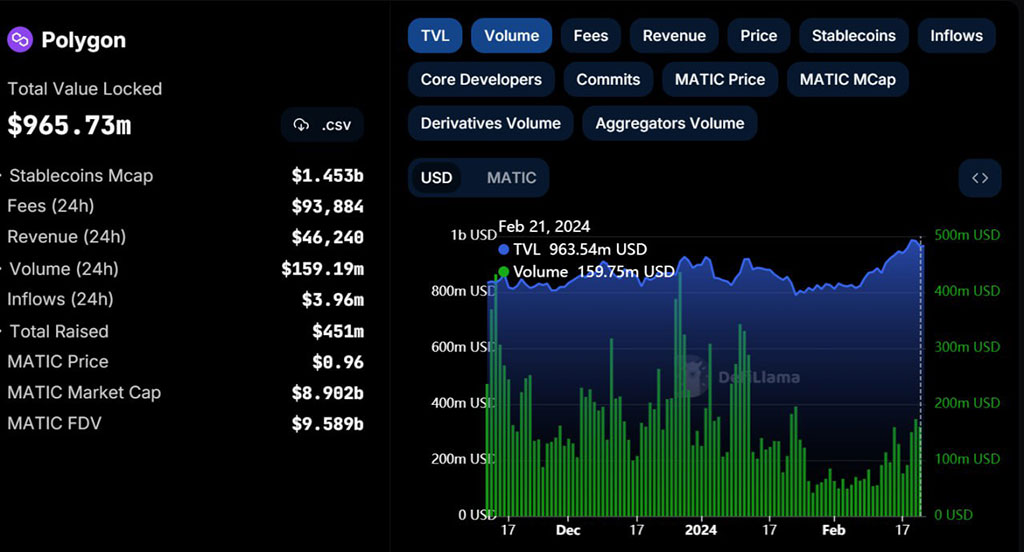The width and height of the screenshot is (1024, 552).
Task: Switch denomination to MATIC
Action: pyautogui.click(x=511, y=178)
